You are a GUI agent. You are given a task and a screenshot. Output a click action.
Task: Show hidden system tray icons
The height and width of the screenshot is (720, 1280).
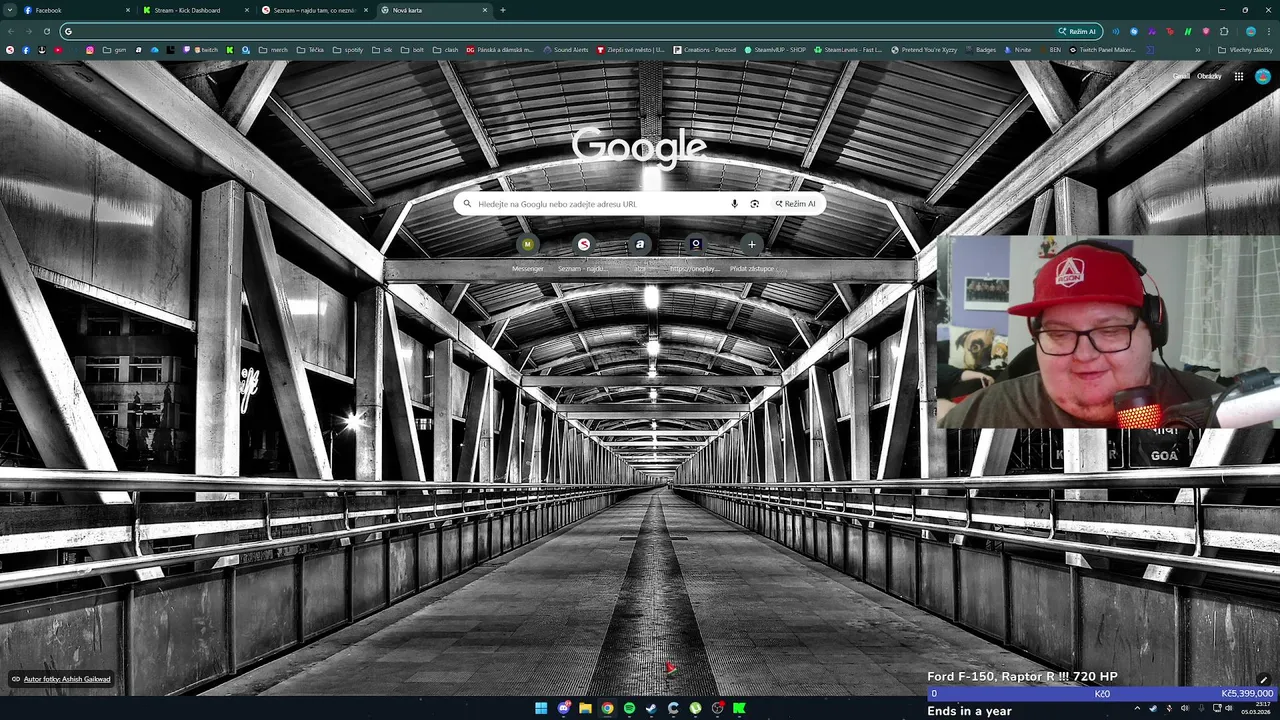pos(1137,708)
